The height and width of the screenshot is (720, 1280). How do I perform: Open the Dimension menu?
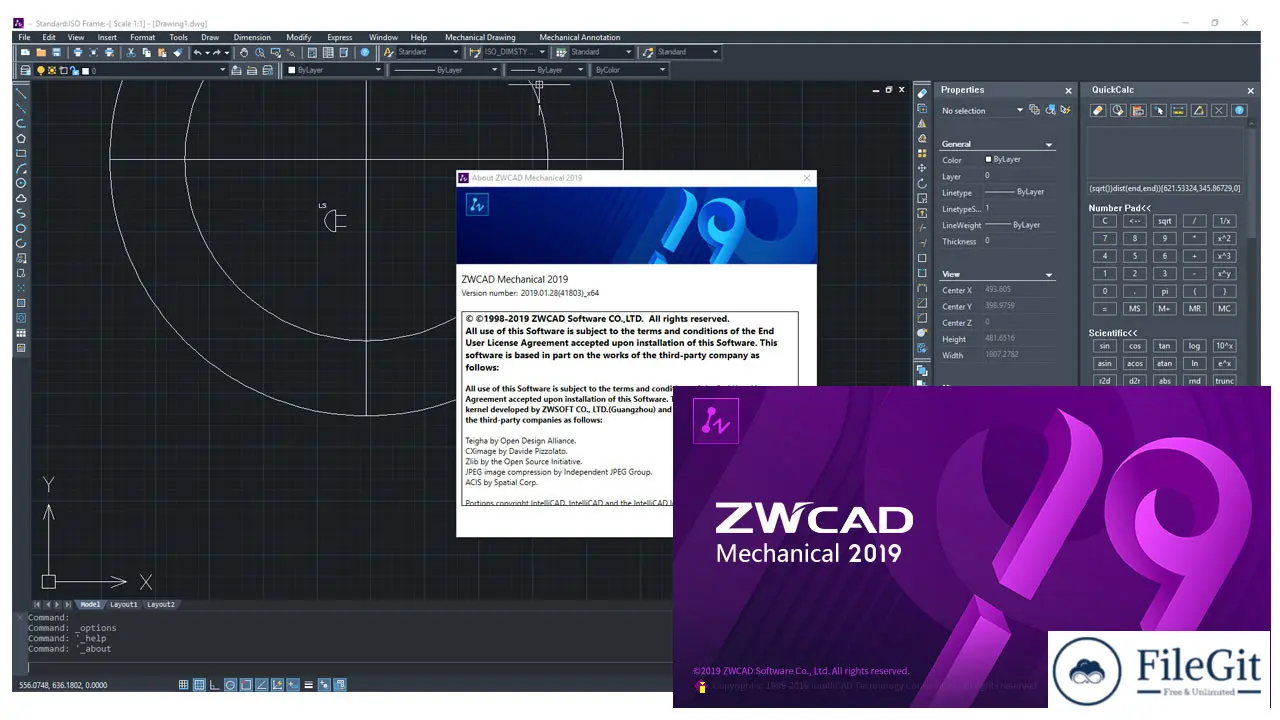point(252,37)
